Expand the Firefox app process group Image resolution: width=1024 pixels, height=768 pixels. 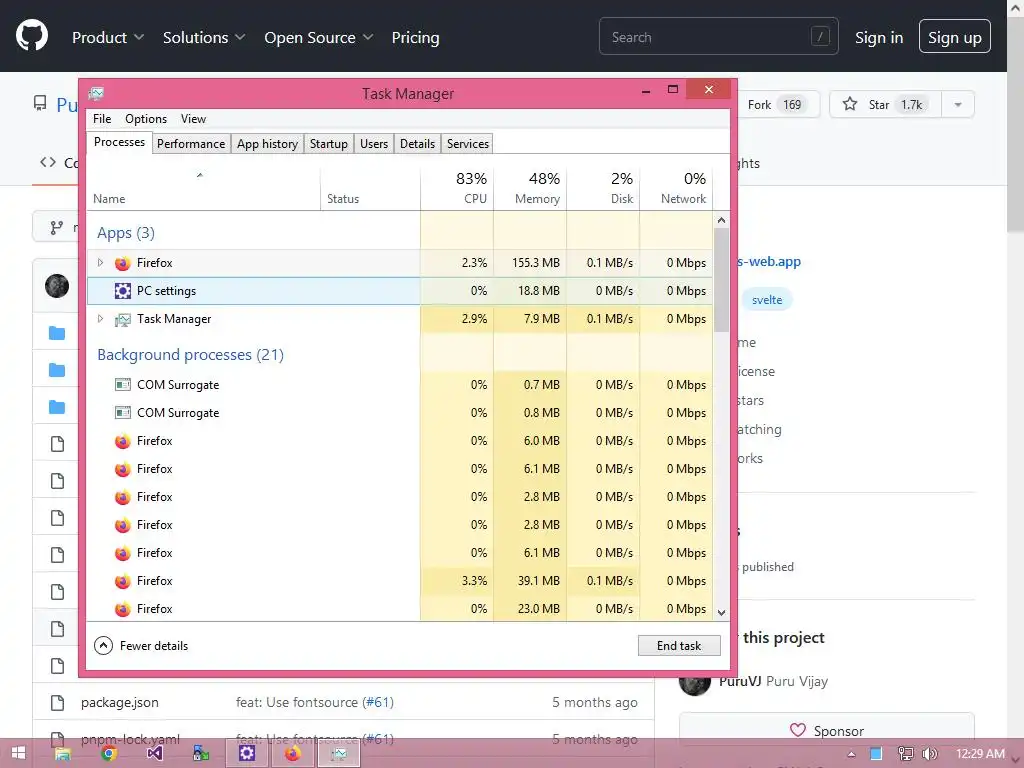point(100,263)
